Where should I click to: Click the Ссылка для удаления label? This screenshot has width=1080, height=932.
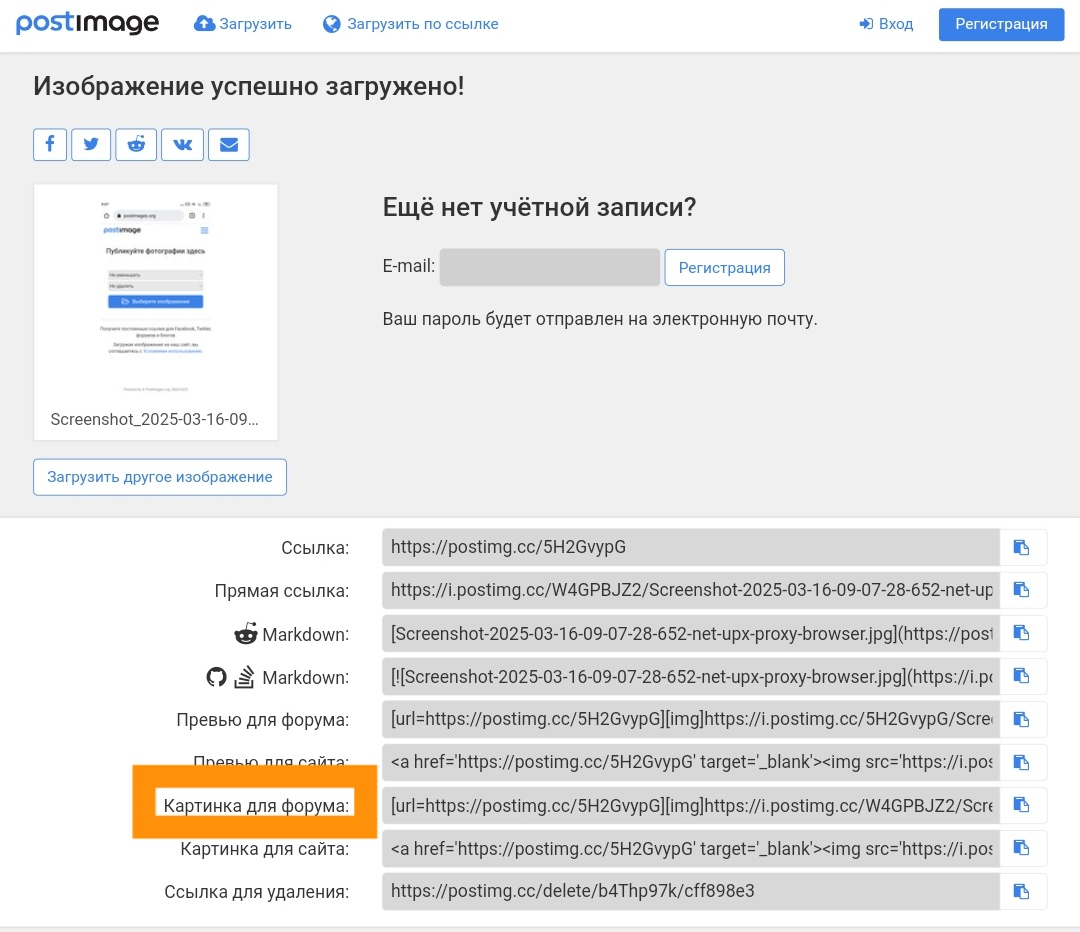[256, 892]
